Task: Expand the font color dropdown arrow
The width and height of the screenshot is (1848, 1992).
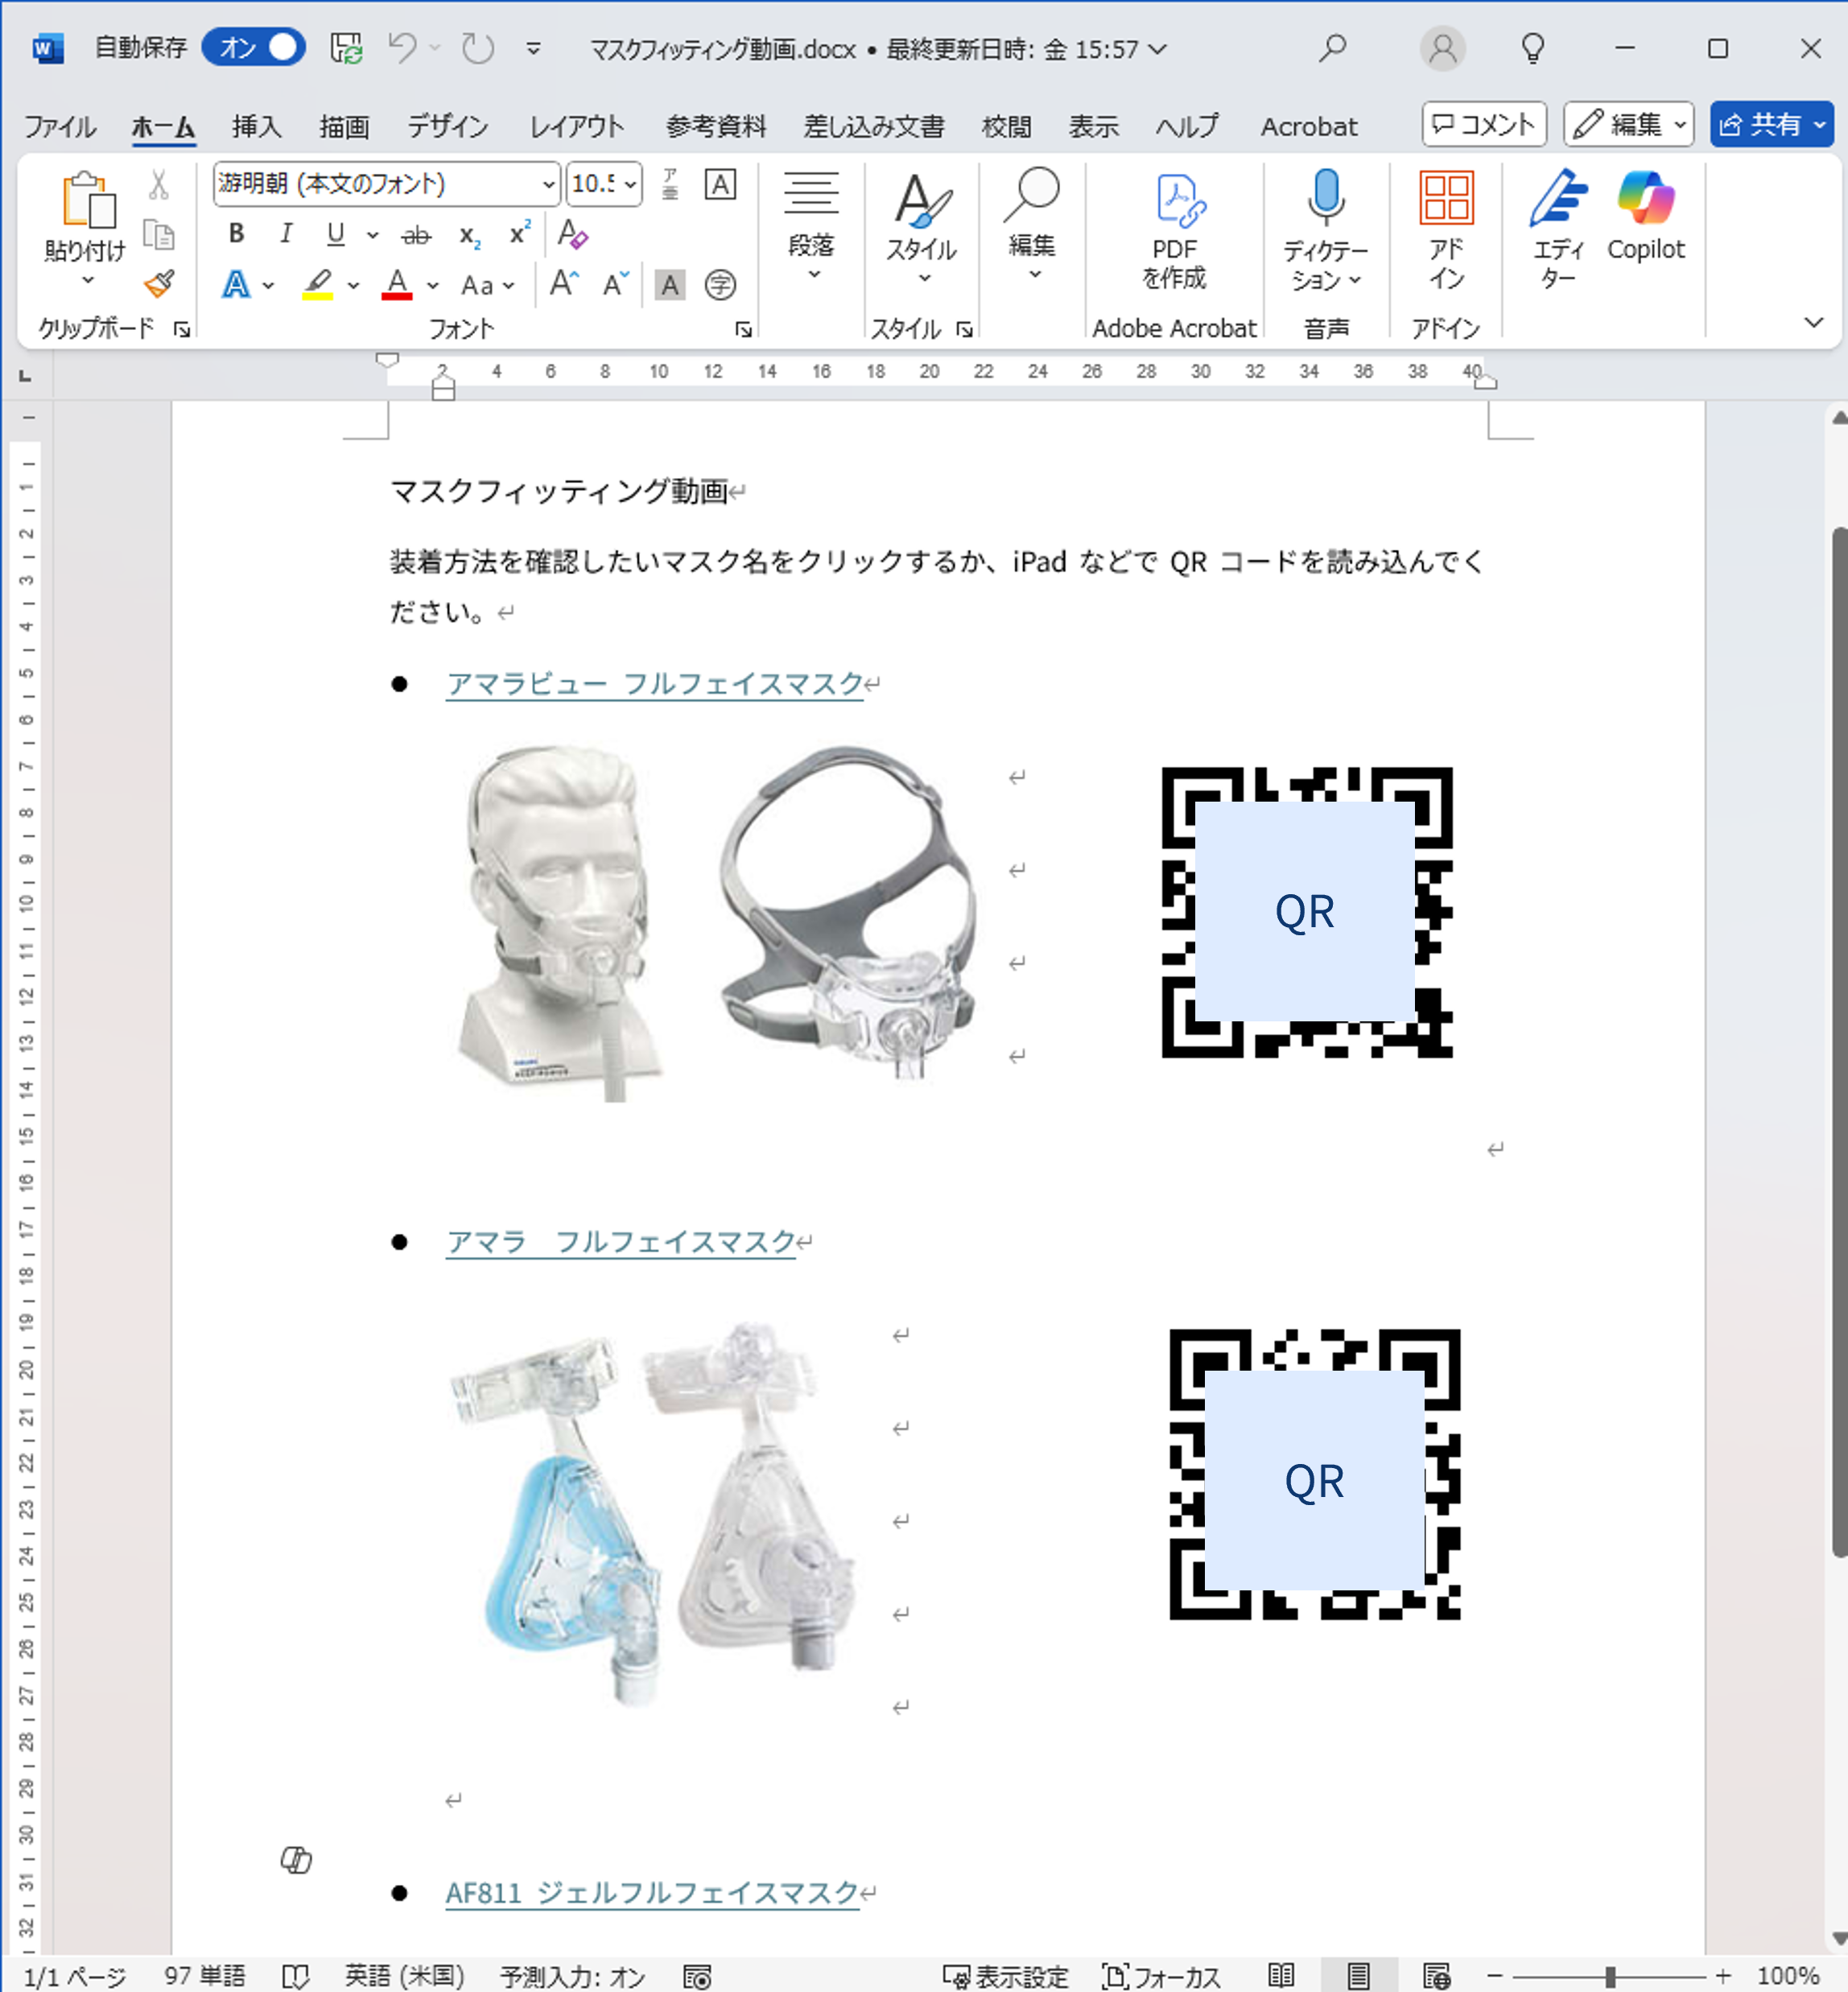Action: (432, 285)
